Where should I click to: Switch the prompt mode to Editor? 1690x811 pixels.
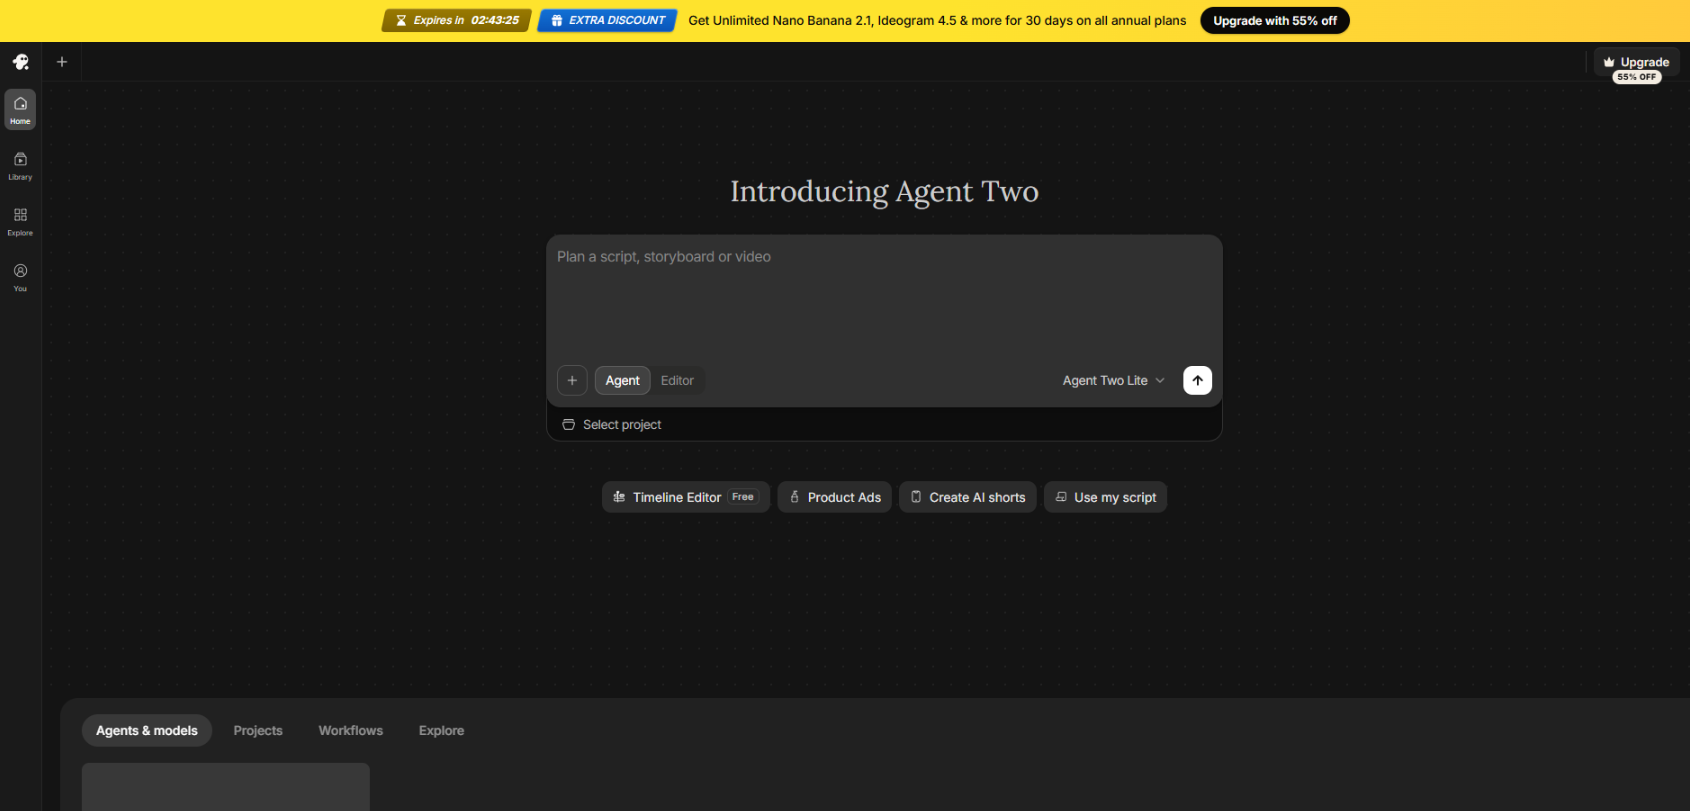click(x=677, y=381)
